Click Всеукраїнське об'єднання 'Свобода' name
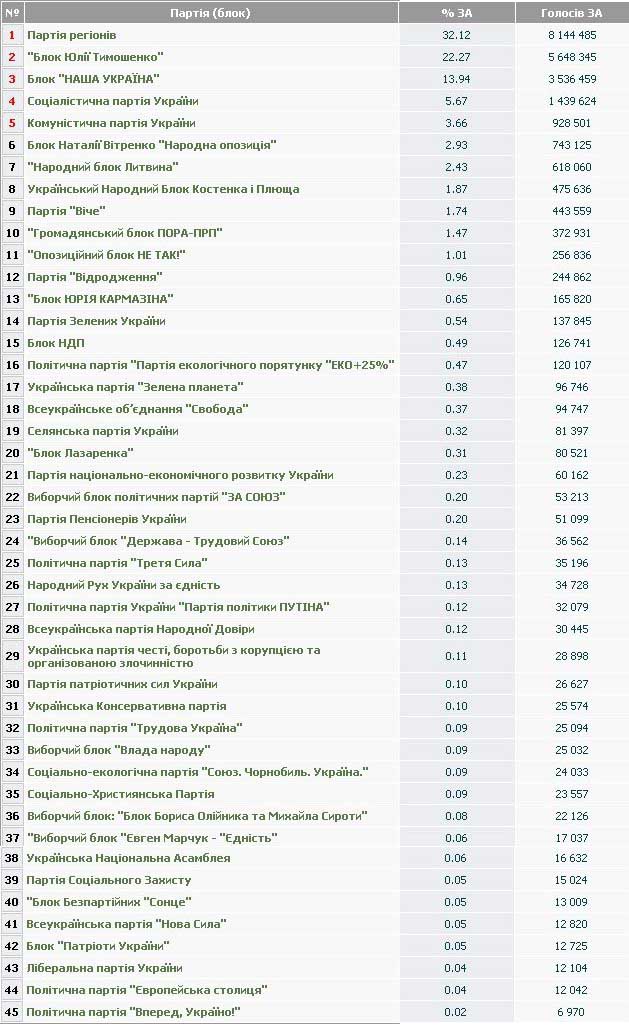 [138, 409]
